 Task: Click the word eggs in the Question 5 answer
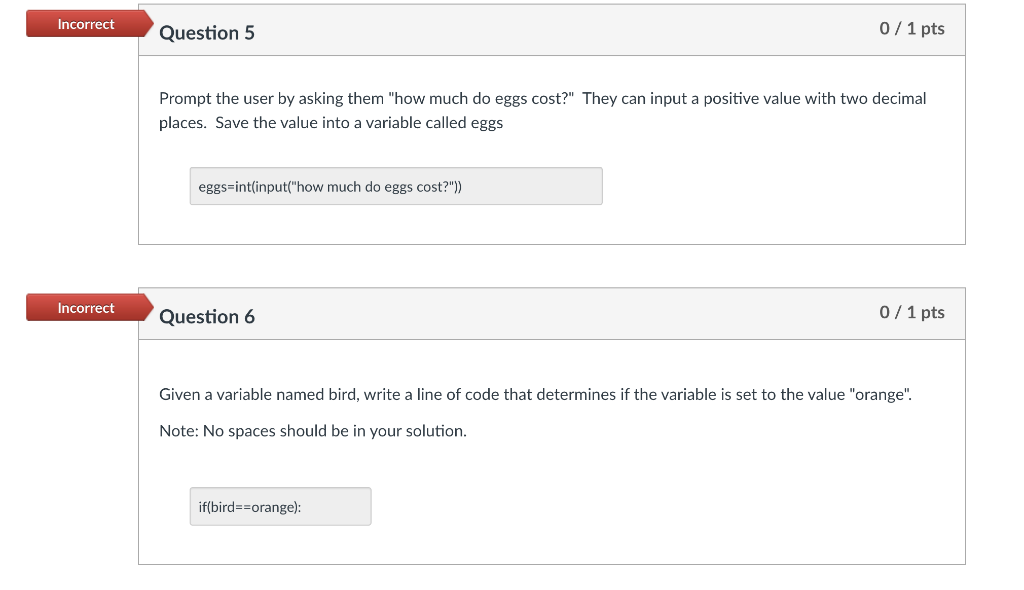(210, 186)
